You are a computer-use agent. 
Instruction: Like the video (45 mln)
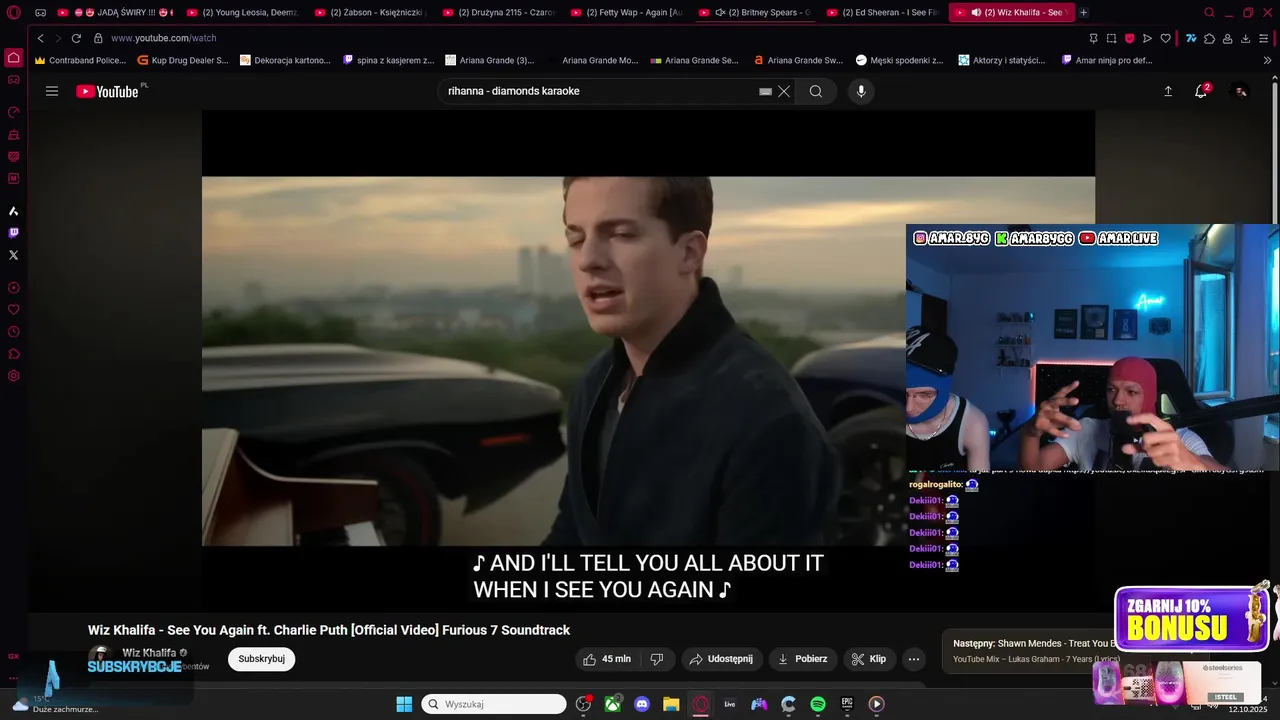pyautogui.click(x=608, y=659)
